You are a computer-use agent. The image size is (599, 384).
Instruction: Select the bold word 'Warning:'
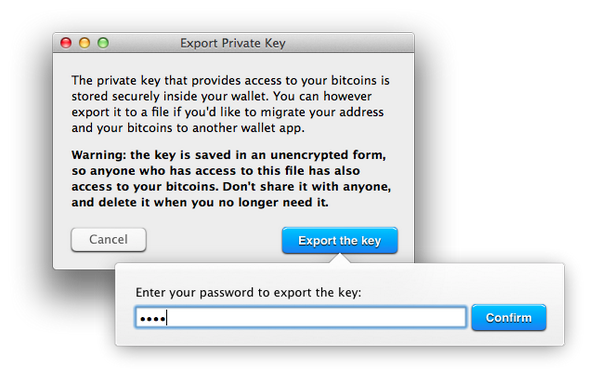[x=99, y=155]
